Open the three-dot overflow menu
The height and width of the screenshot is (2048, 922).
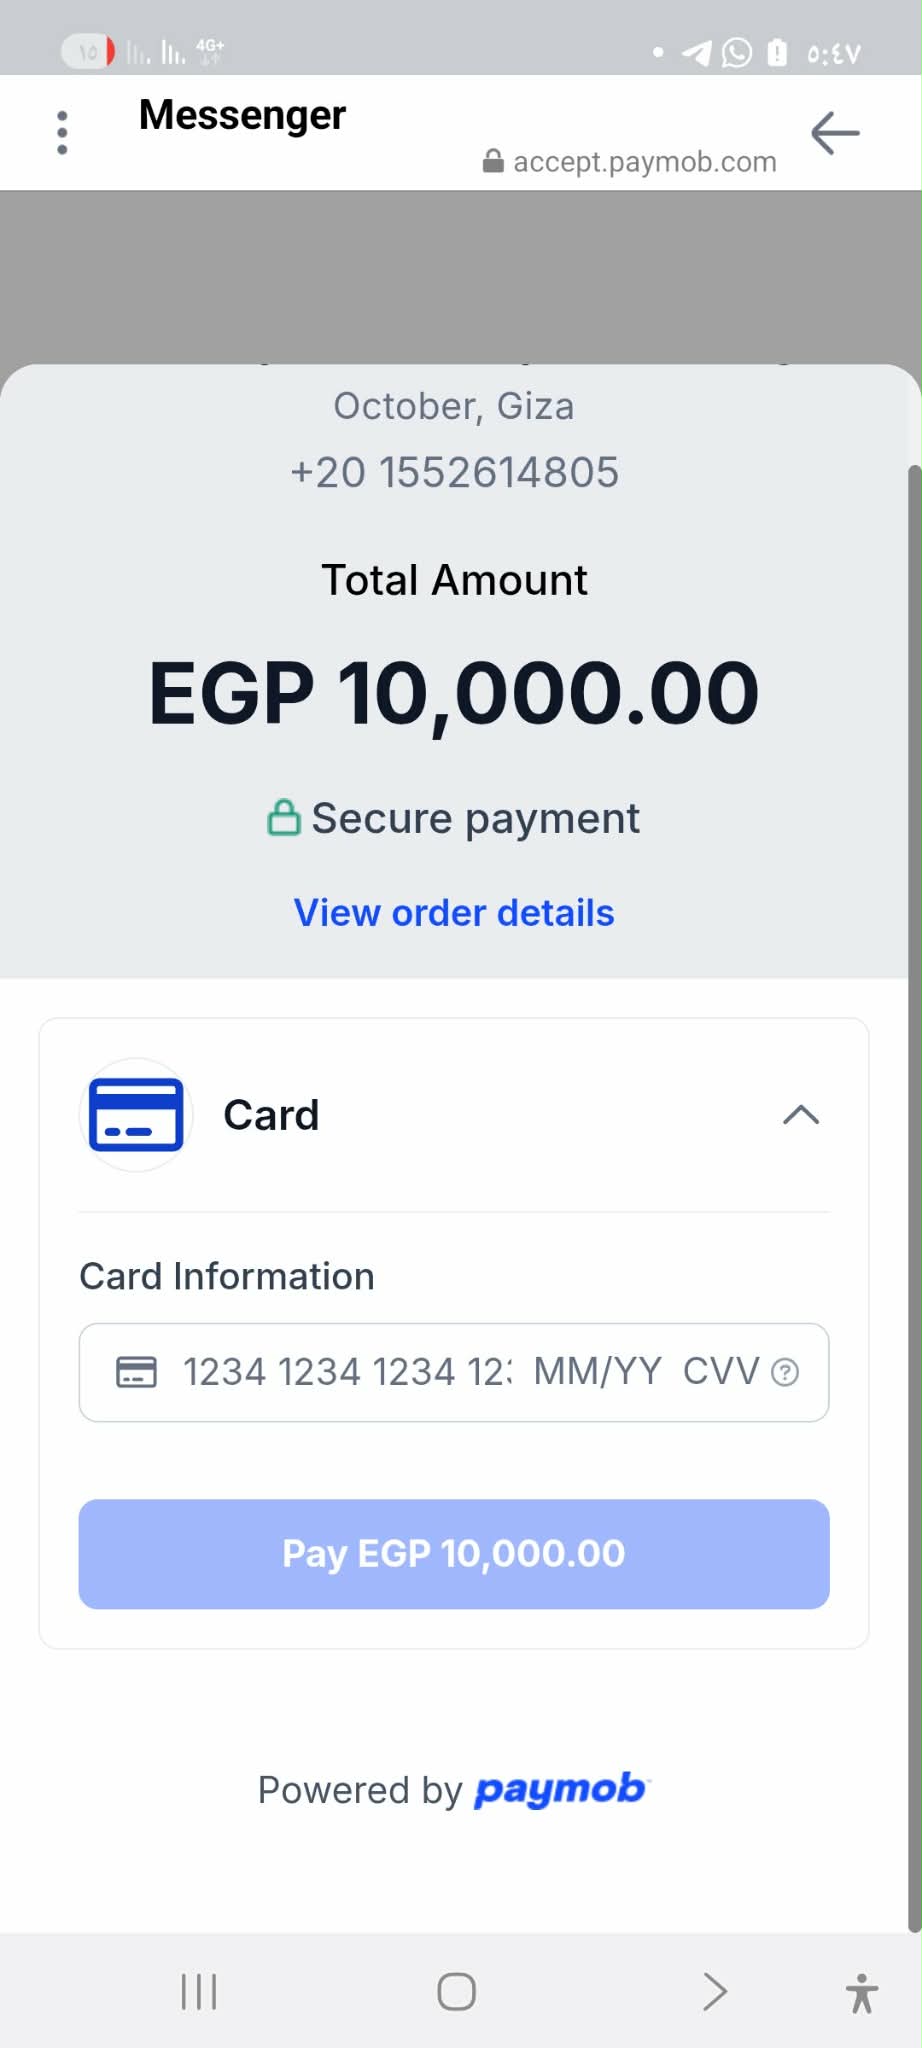[x=62, y=133]
